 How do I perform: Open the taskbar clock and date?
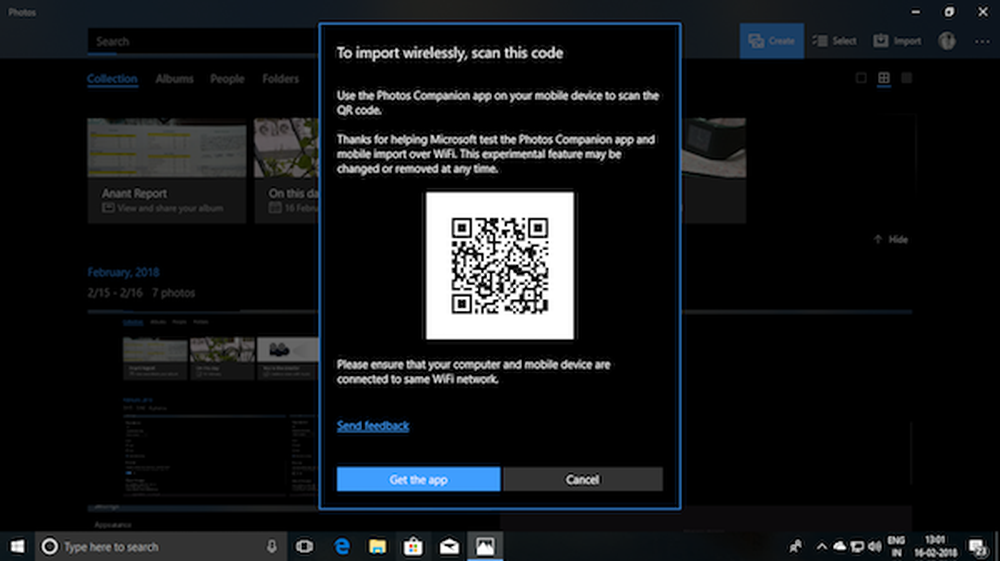pos(936,546)
